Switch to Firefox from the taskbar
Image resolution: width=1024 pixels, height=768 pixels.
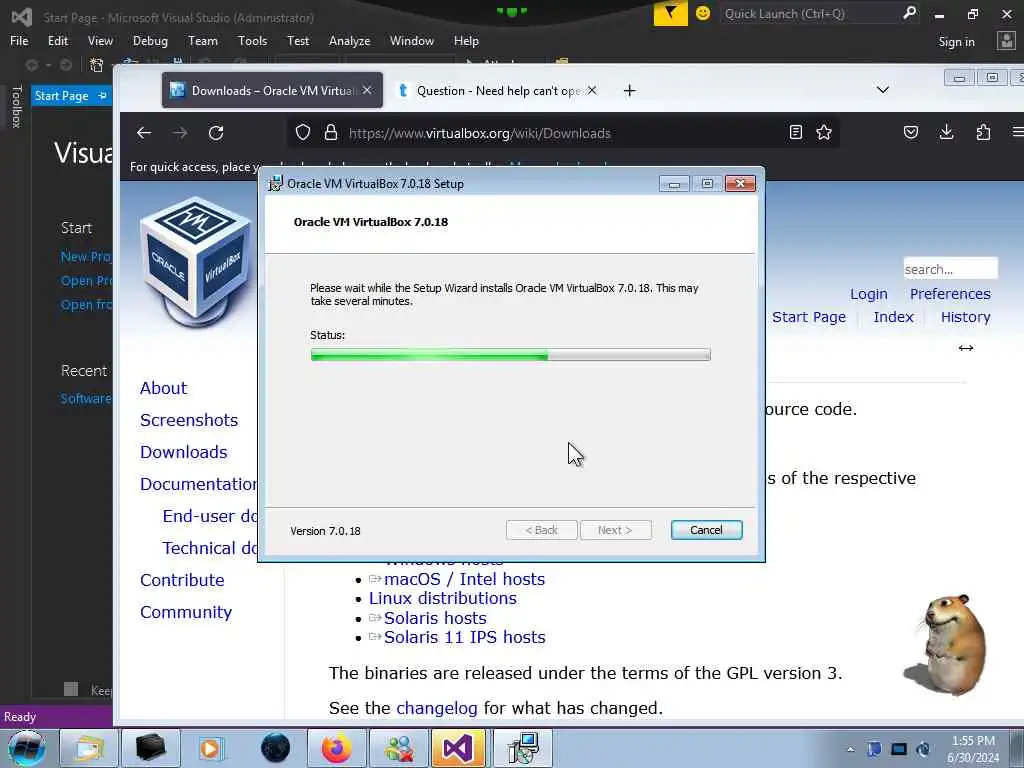(336, 748)
